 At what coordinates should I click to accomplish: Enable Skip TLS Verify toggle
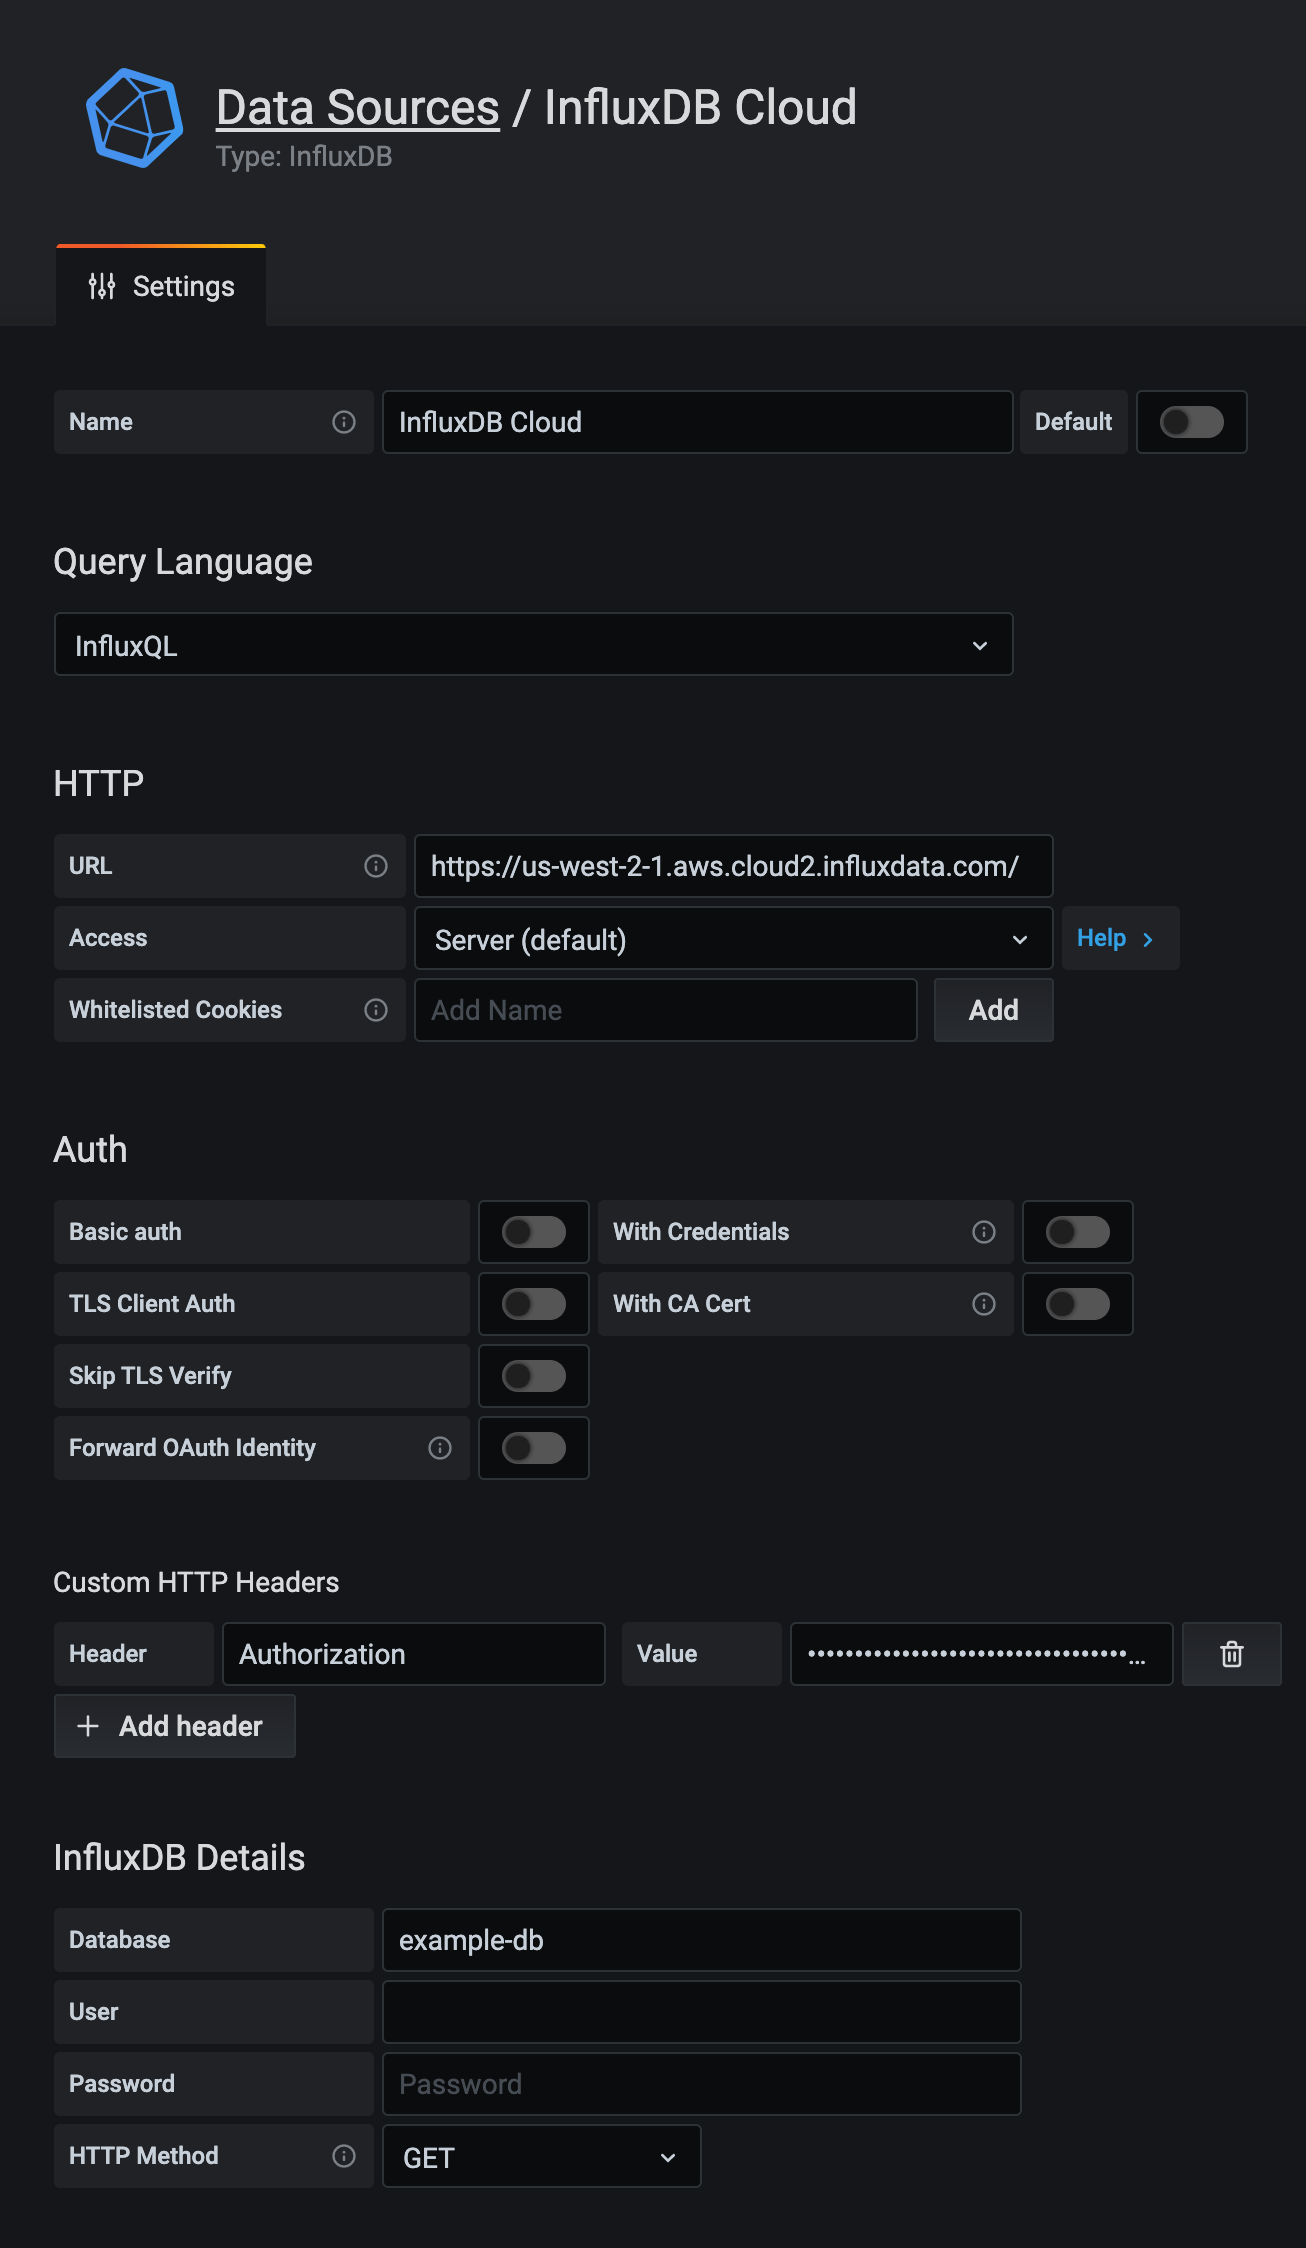[534, 1376]
